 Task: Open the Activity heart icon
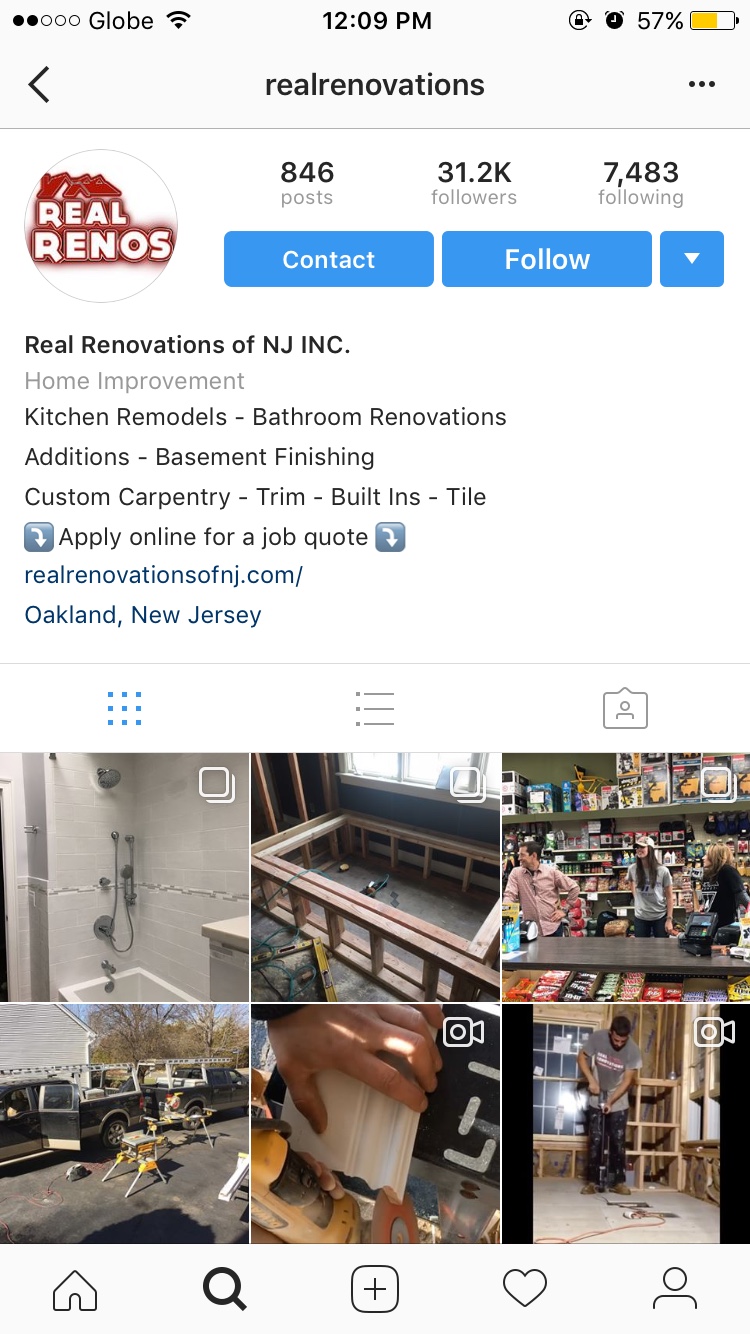[x=525, y=1288]
